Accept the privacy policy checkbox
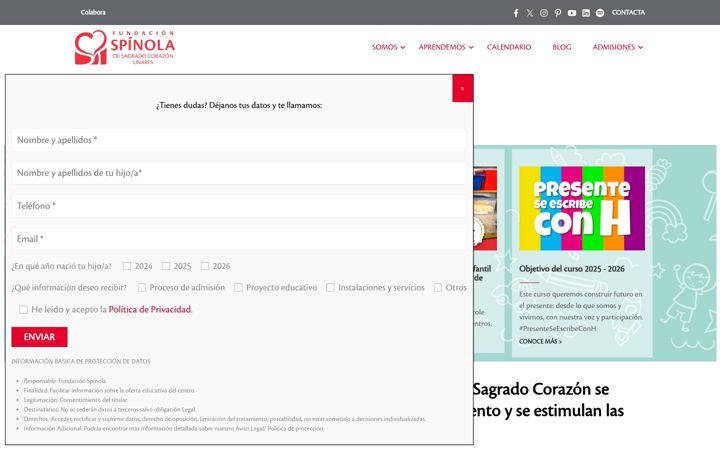720x450 pixels. pyautogui.click(x=23, y=309)
